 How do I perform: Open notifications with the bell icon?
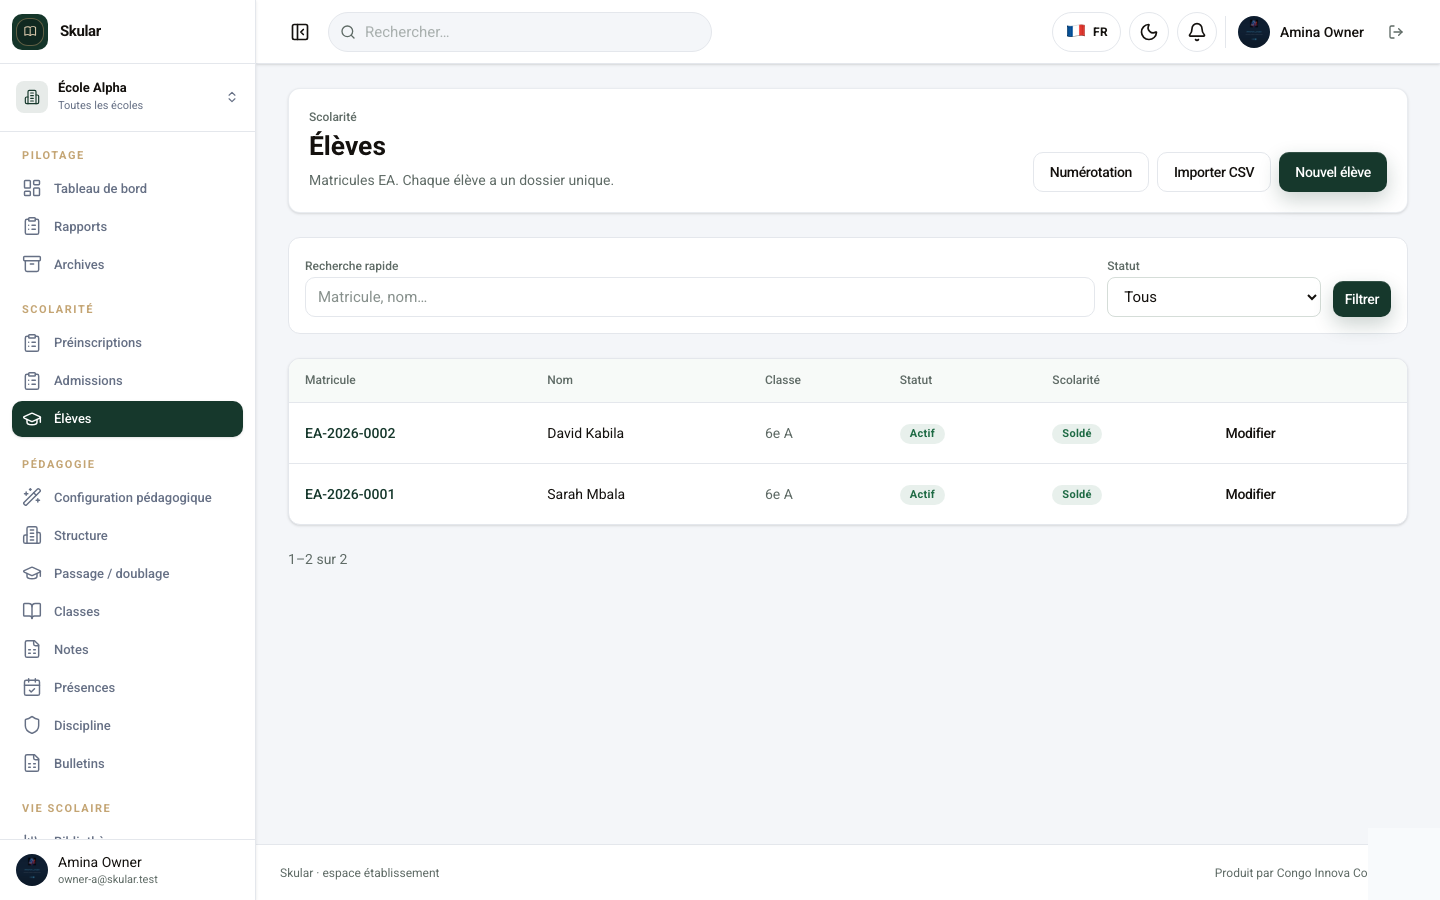click(1197, 32)
